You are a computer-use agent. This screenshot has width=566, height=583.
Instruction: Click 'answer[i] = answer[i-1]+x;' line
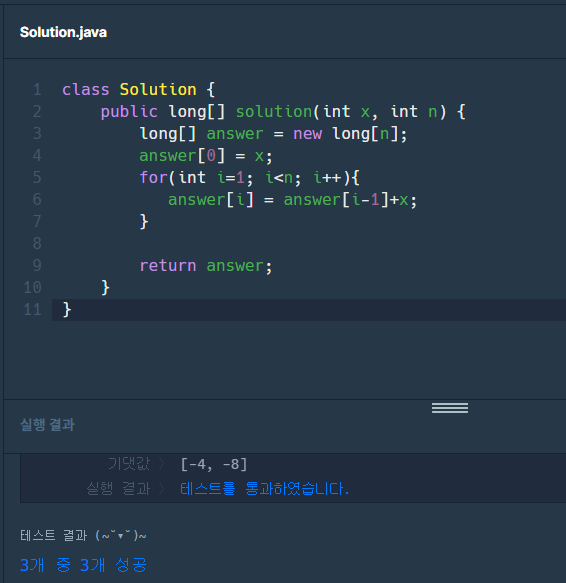point(292,200)
